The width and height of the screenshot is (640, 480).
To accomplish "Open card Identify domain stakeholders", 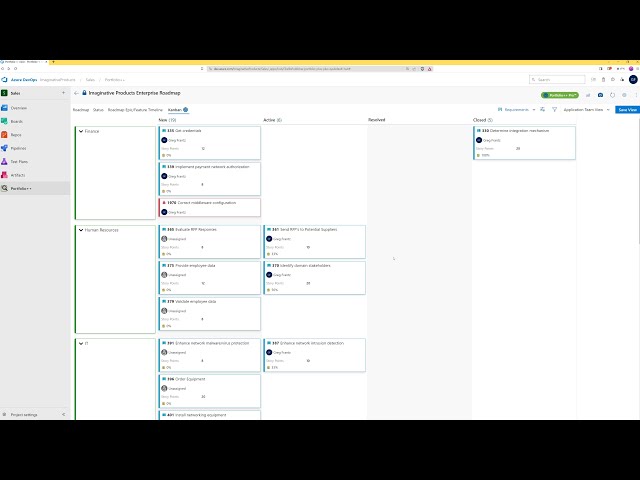I will (x=315, y=278).
